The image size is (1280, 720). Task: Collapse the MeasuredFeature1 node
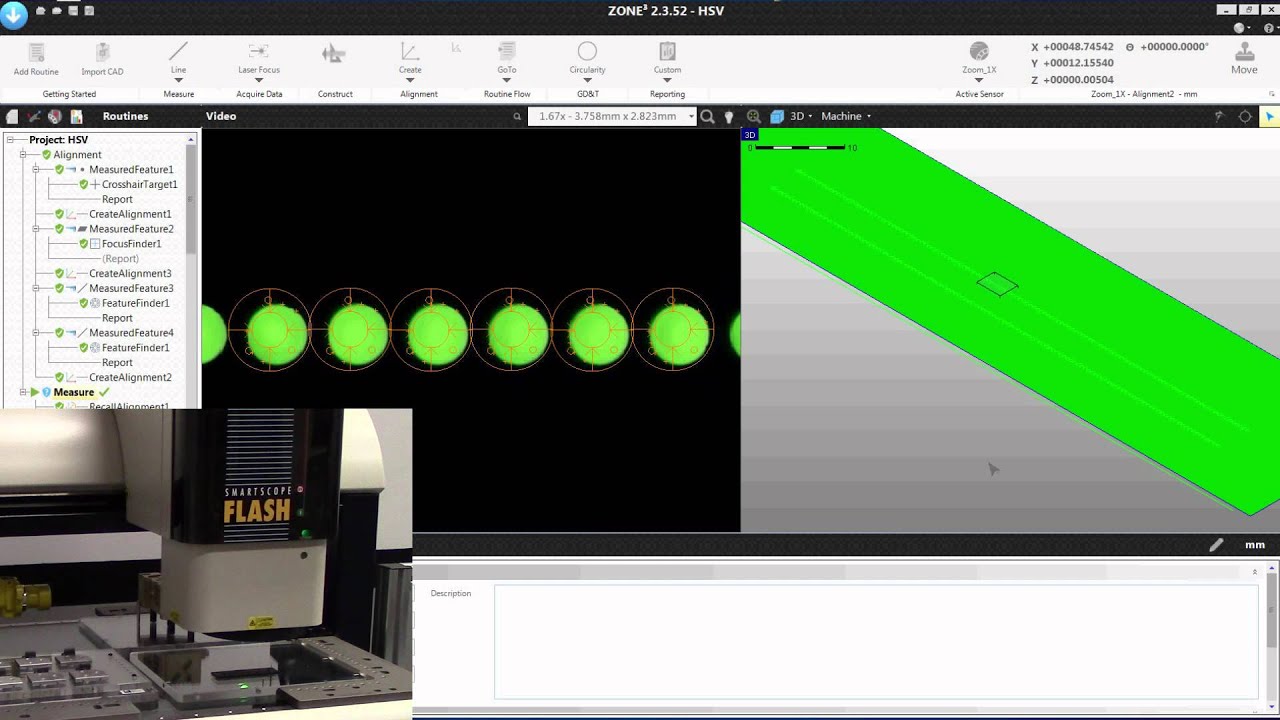(35, 169)
